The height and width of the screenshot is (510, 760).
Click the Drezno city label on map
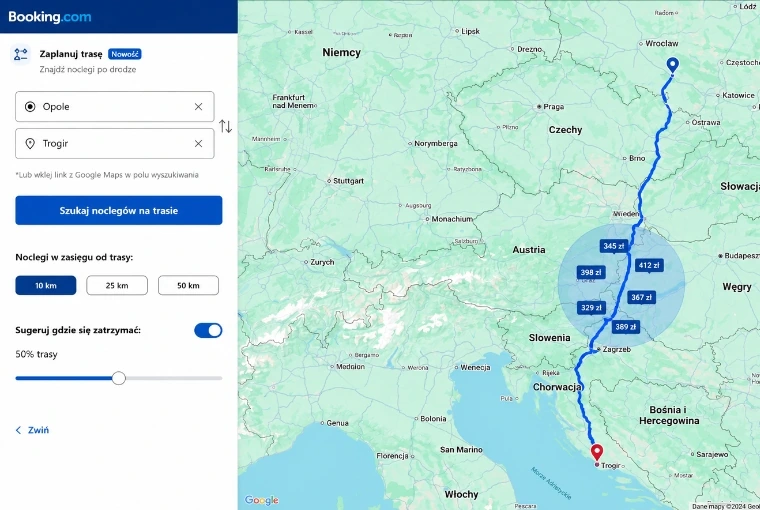click(529, 49)
